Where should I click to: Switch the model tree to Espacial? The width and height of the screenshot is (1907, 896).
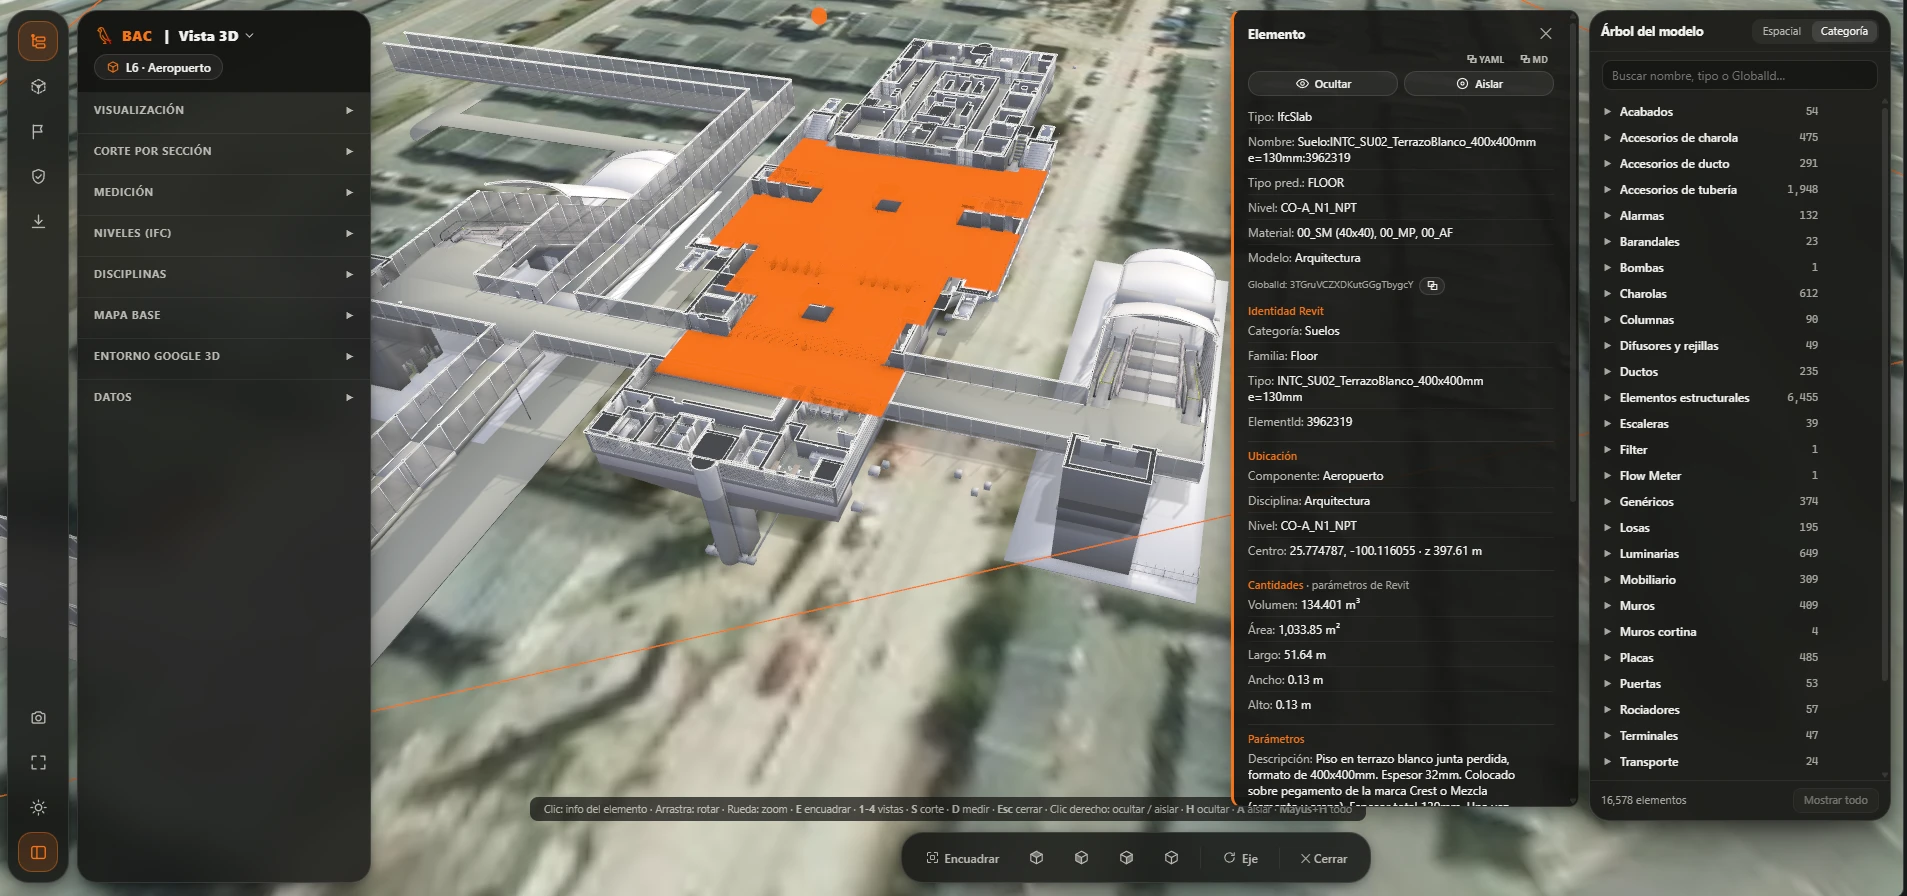[1781, 32]
